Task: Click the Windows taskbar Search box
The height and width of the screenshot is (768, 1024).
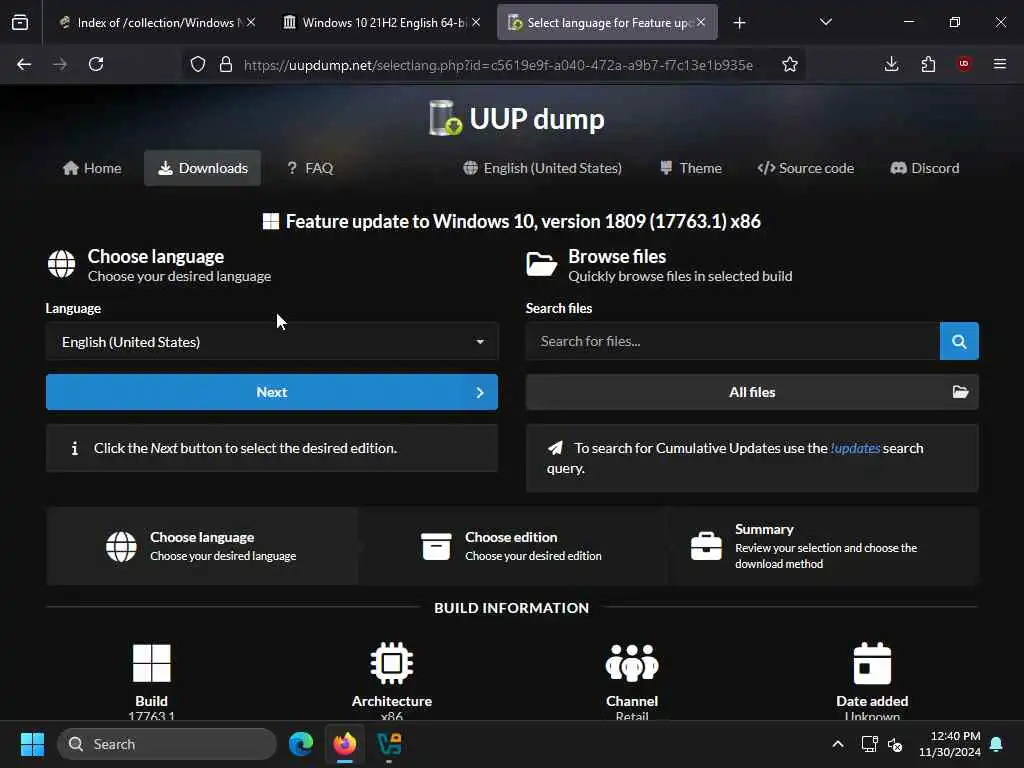Action: tap(167, 744)
